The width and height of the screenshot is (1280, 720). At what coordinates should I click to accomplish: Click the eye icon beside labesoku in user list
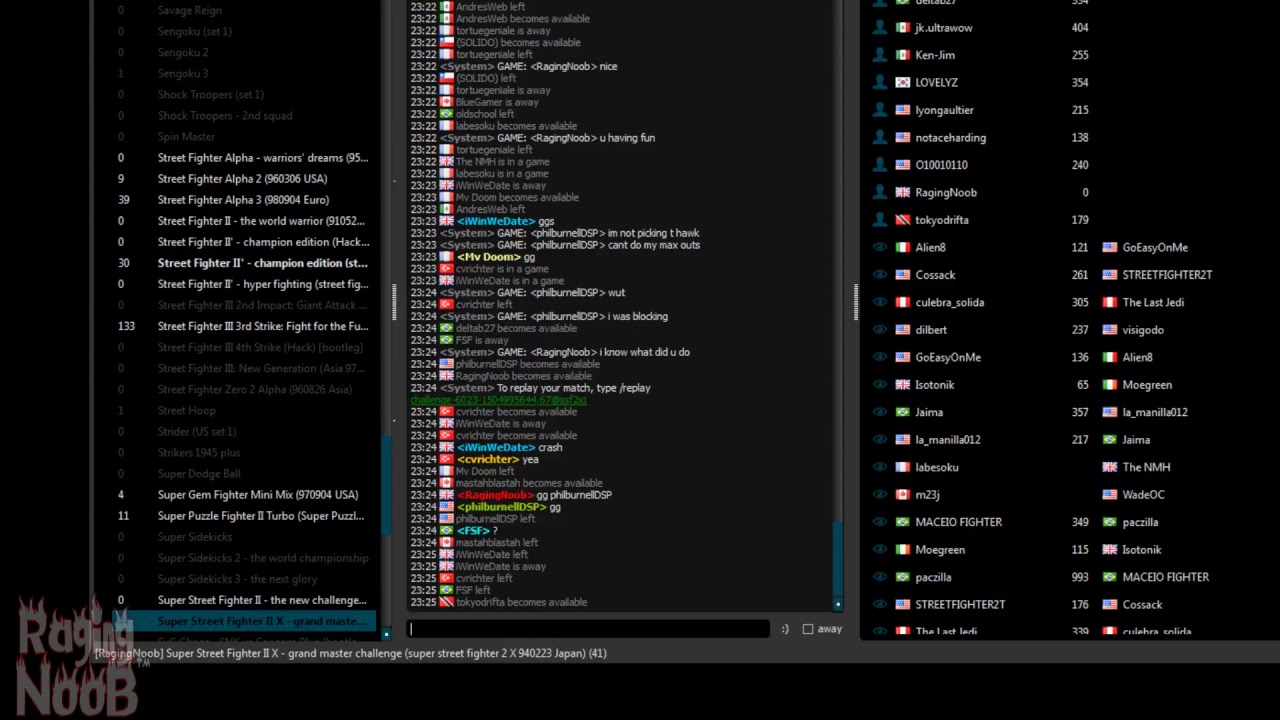[880, 467]
